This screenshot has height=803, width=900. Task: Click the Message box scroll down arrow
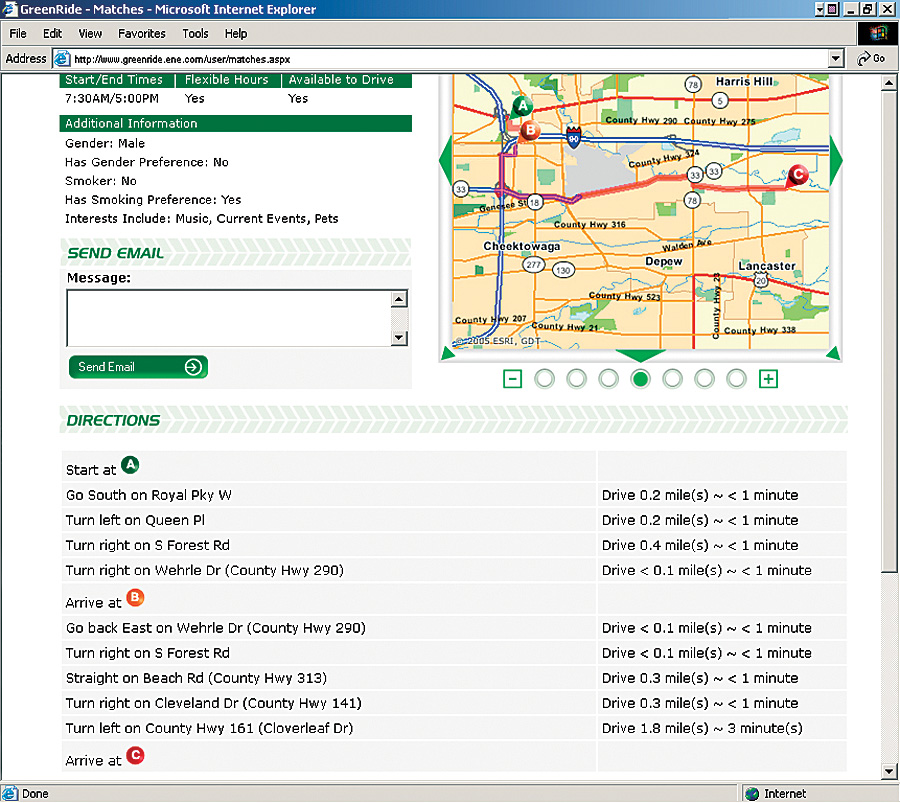click(x=399, y=338)
